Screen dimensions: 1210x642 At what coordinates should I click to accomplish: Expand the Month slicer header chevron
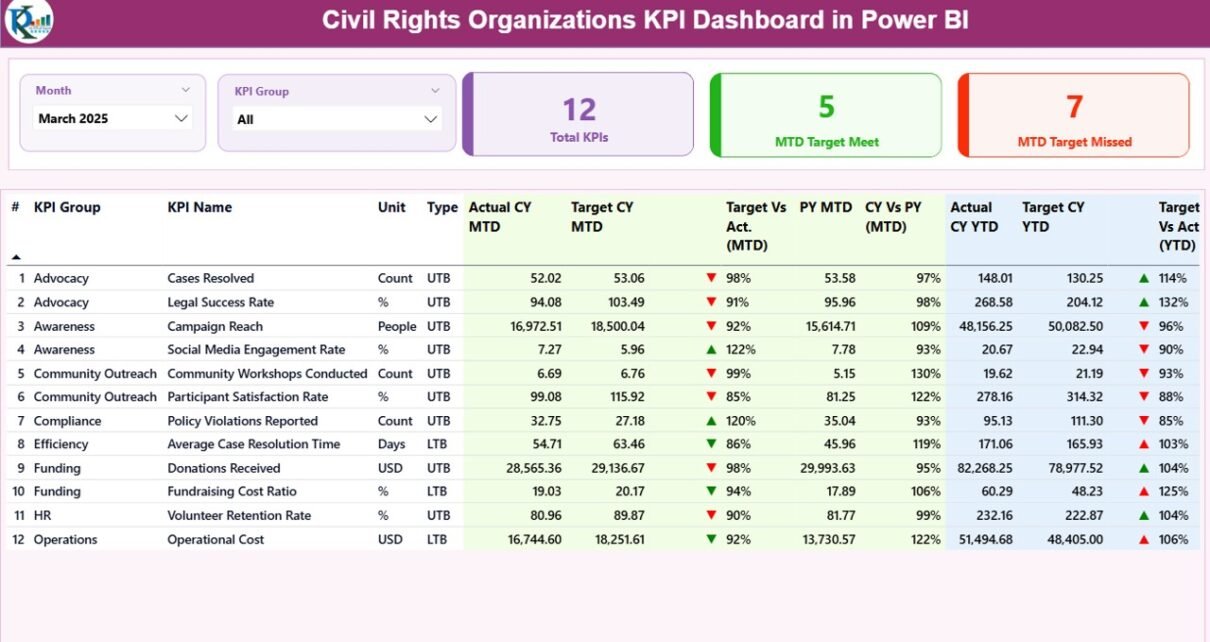tap(185, 90)
